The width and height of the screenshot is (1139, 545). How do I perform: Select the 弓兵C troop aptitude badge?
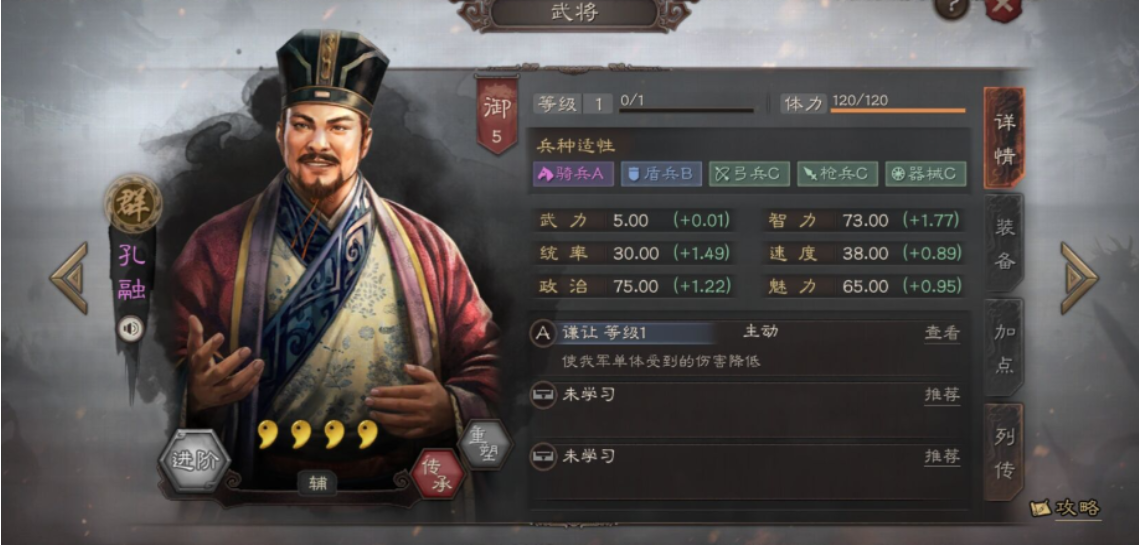click(x=749, y=174)
